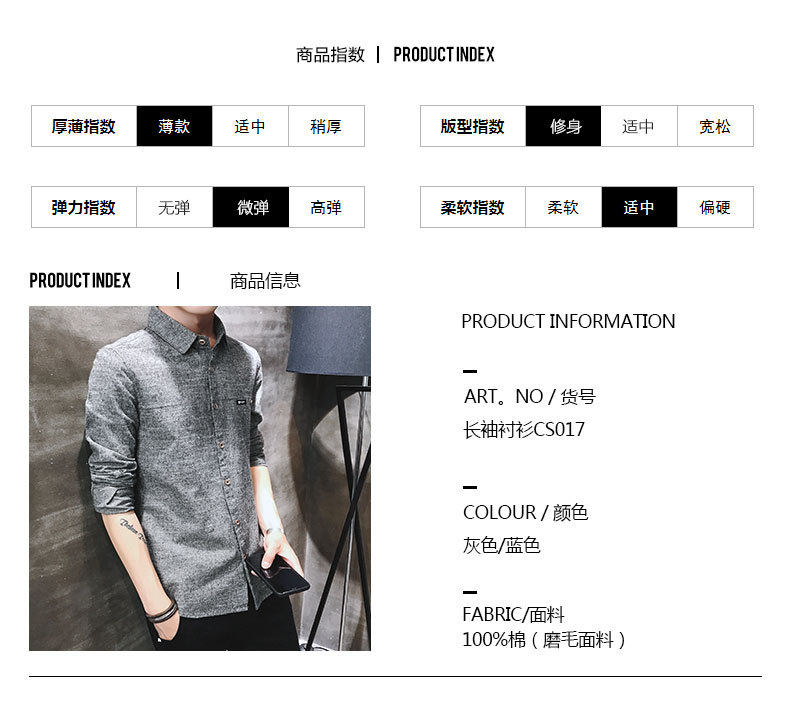The image size is (790, 706).
Task: Click the 弹力指数 label cell
Action: pyautogui.click(x=84, y=207)
